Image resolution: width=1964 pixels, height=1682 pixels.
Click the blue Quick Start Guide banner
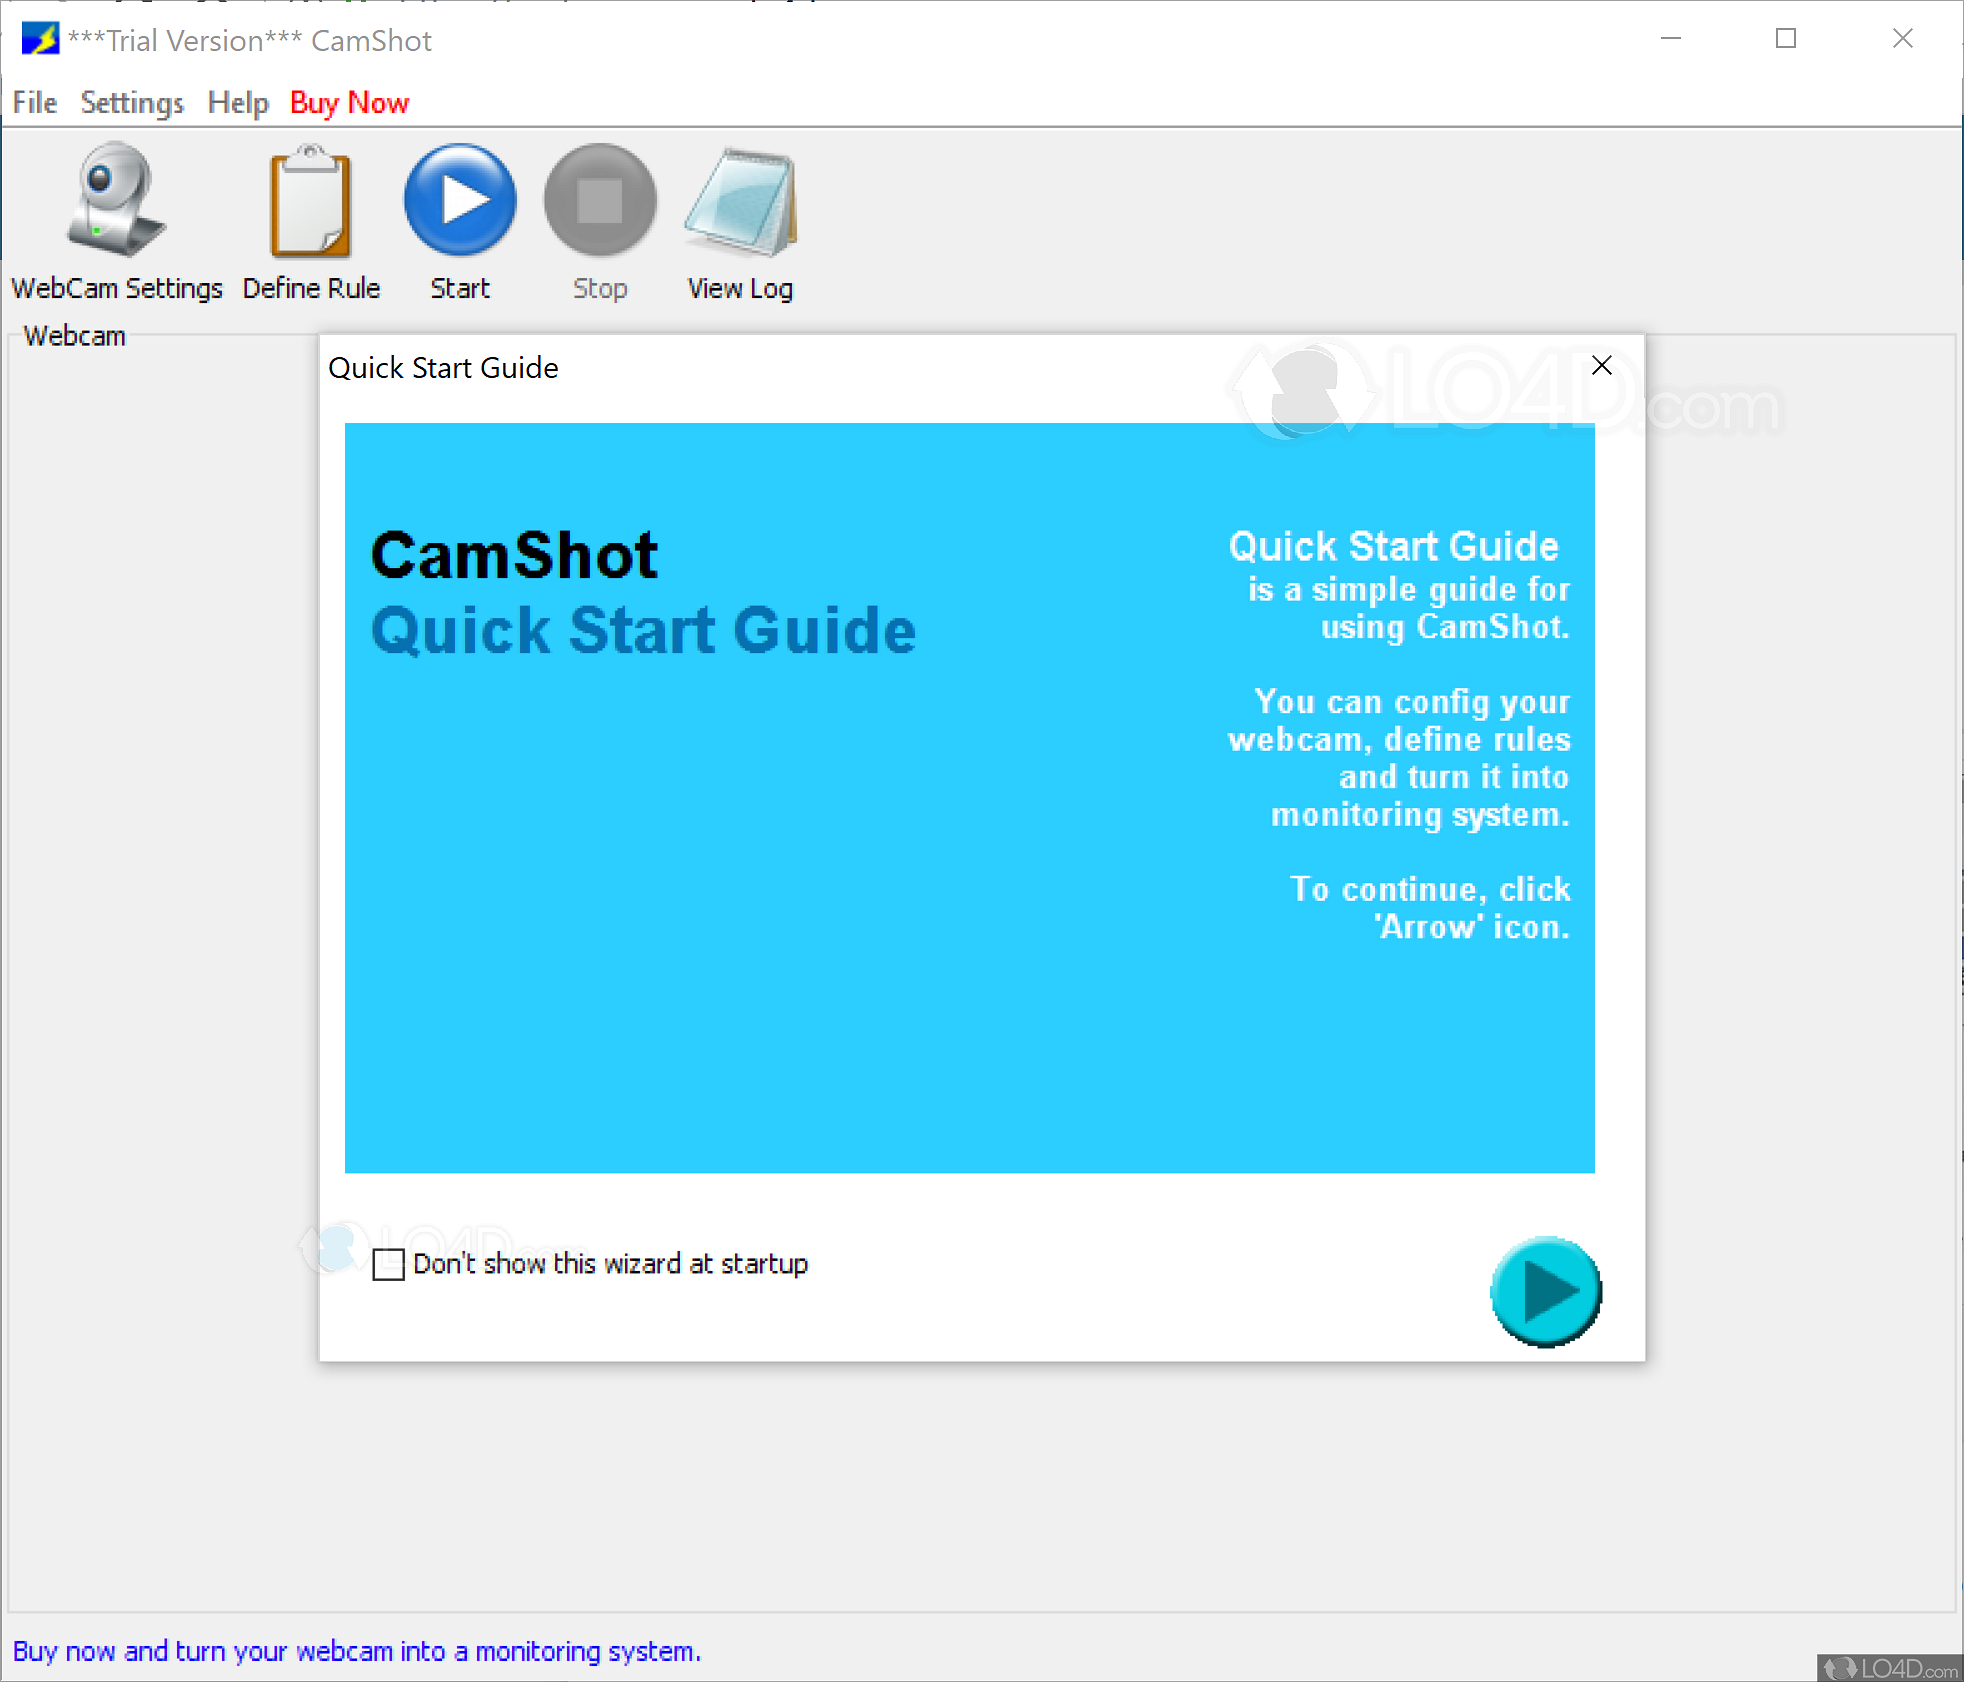(x=969, y=798)
